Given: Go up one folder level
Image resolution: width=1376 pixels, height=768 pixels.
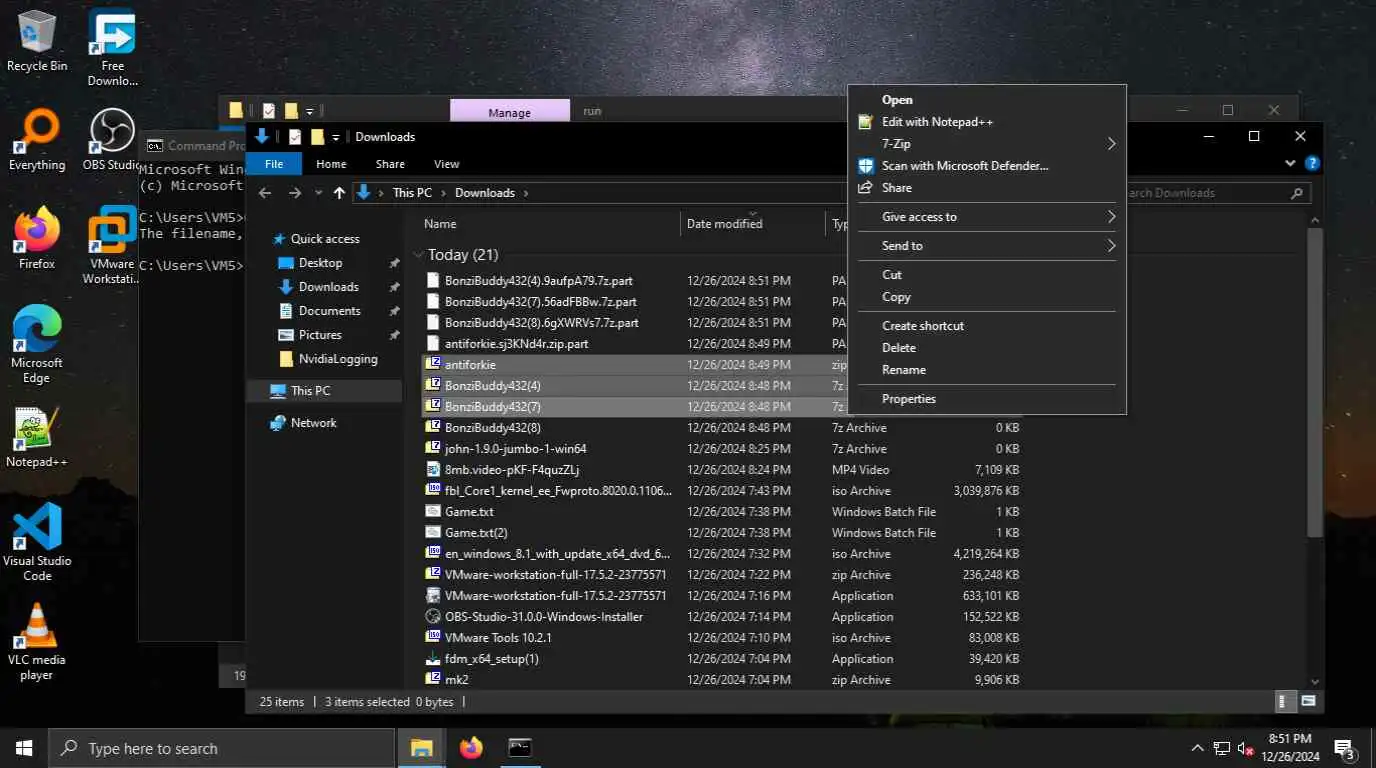Looking at the screenshot, I should 339,193.
